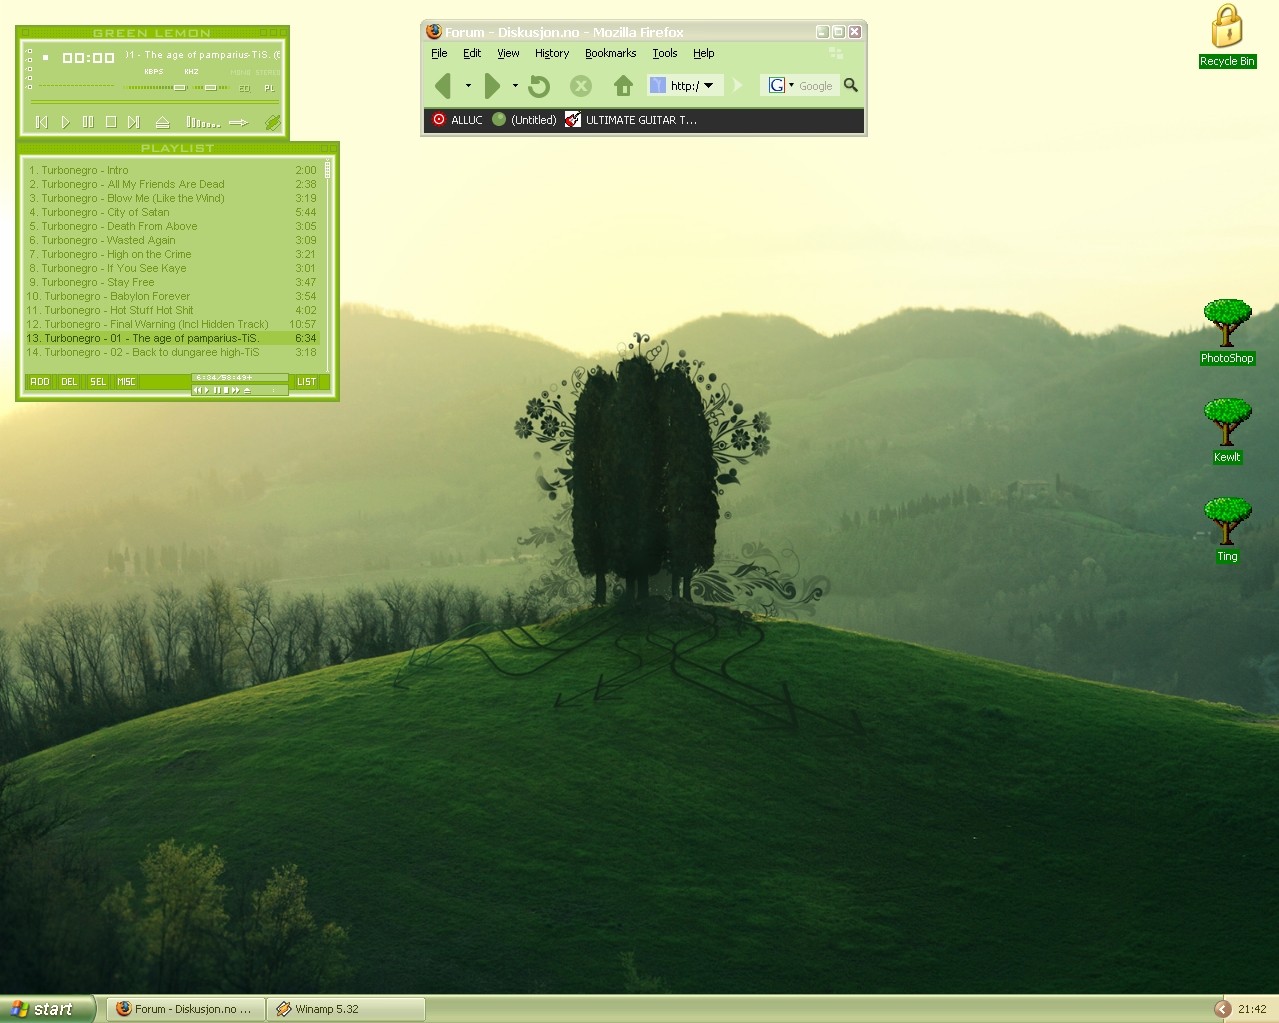Image resolution: width=1279 pixels, height=1023 pixels.
Task: Click the Winamp lightning logo icon
Action: pos(272,122)
